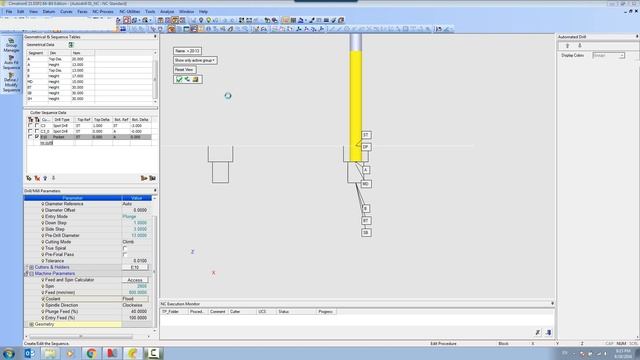Click the Access button for Feed and Spin Calculator
Viewport: 640px width, 360px height.
tap(135, 280)
